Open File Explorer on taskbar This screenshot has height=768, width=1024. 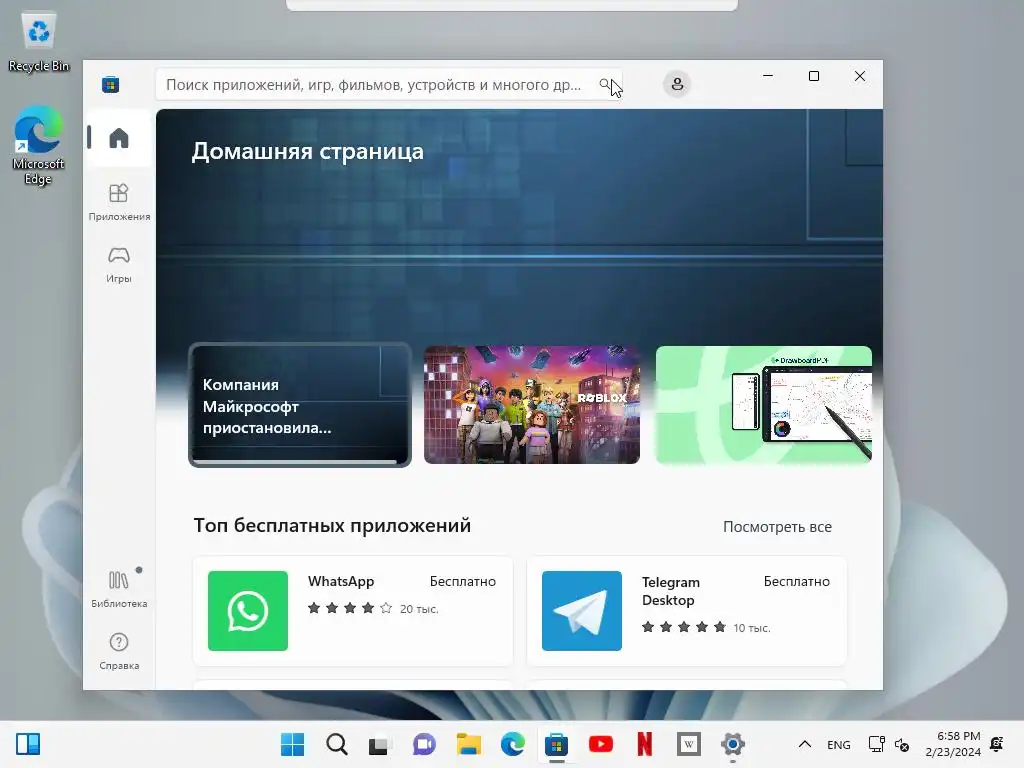pos(468,744)
